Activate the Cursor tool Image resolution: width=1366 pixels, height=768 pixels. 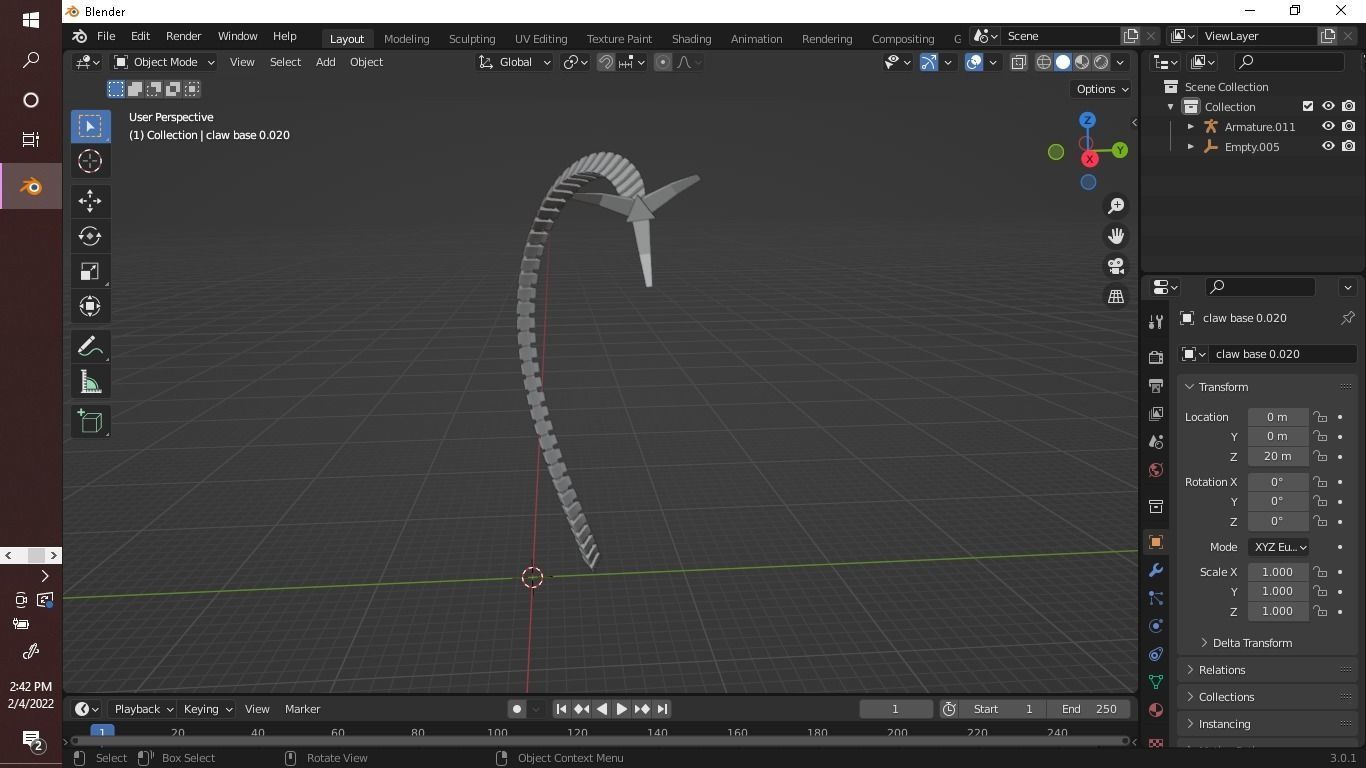pyautogui.click(x=90, y=161)
